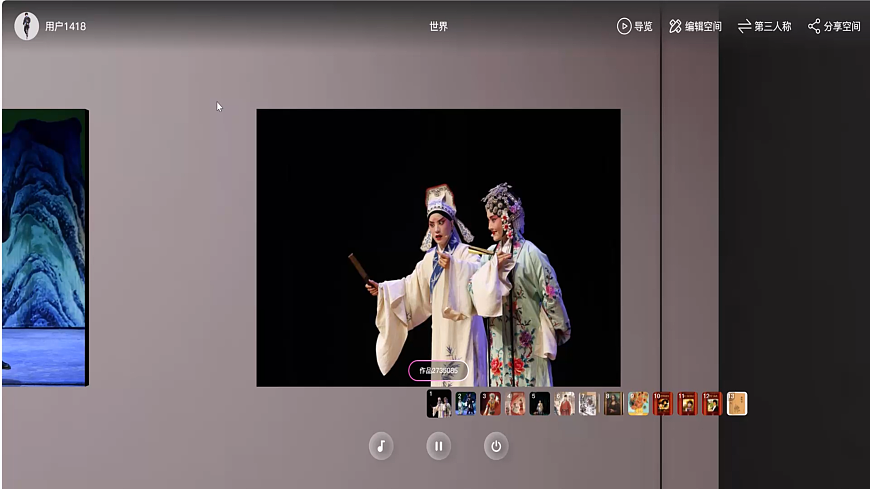Pause the tour playback
Viewport: 870px width, 489px height.
point(438,446)
